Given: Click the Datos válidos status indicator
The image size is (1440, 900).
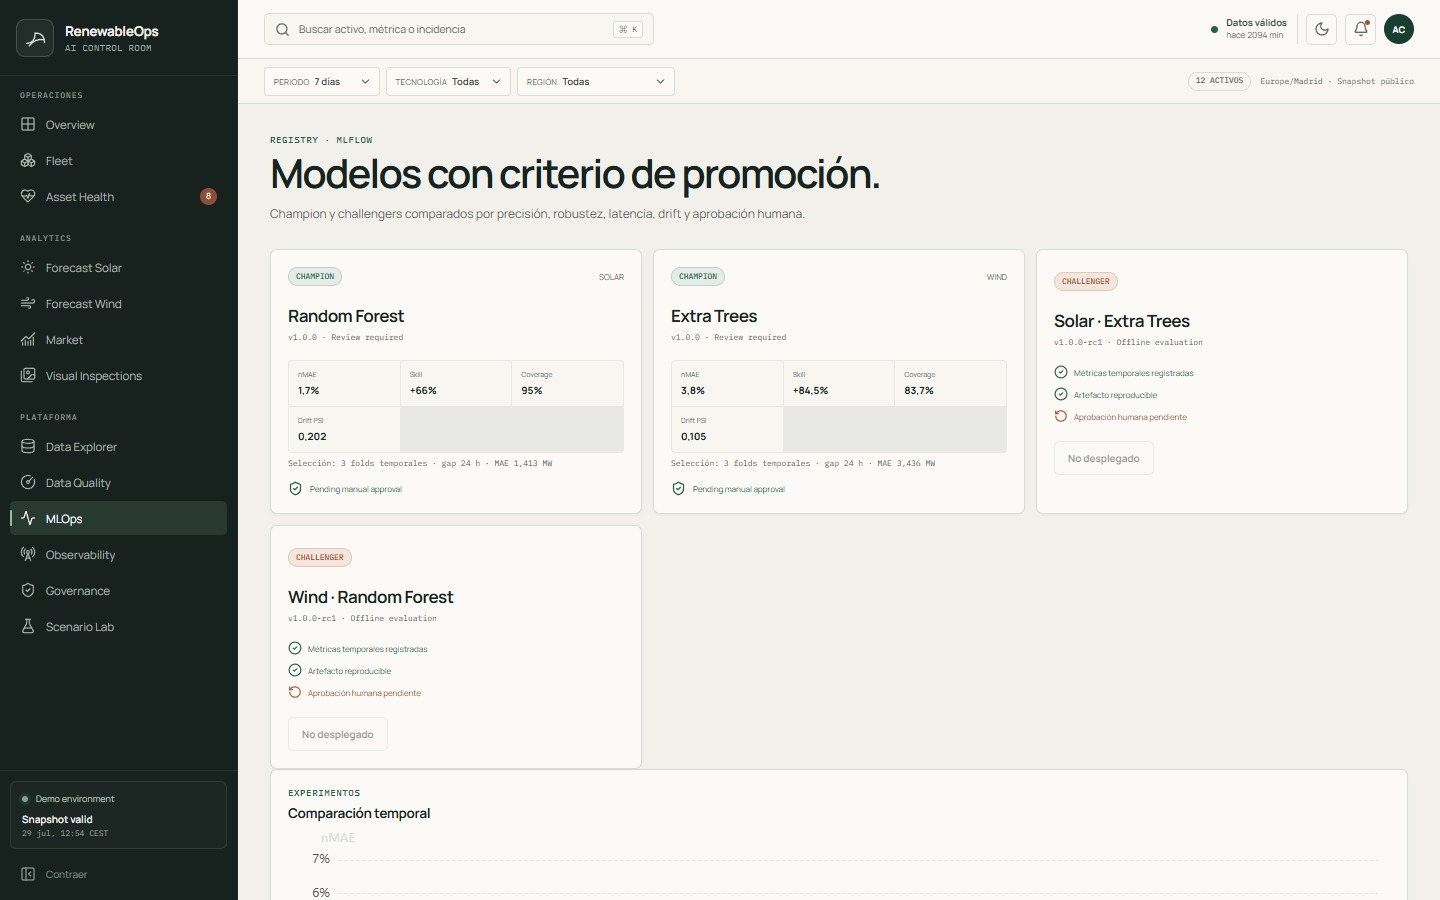Looking at the screenshot, I should coord(1249,29).
